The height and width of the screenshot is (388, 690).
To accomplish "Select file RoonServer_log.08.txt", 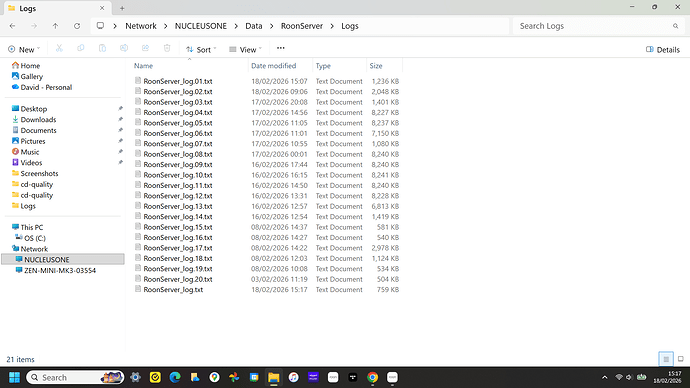I will (x=178, y=154).
